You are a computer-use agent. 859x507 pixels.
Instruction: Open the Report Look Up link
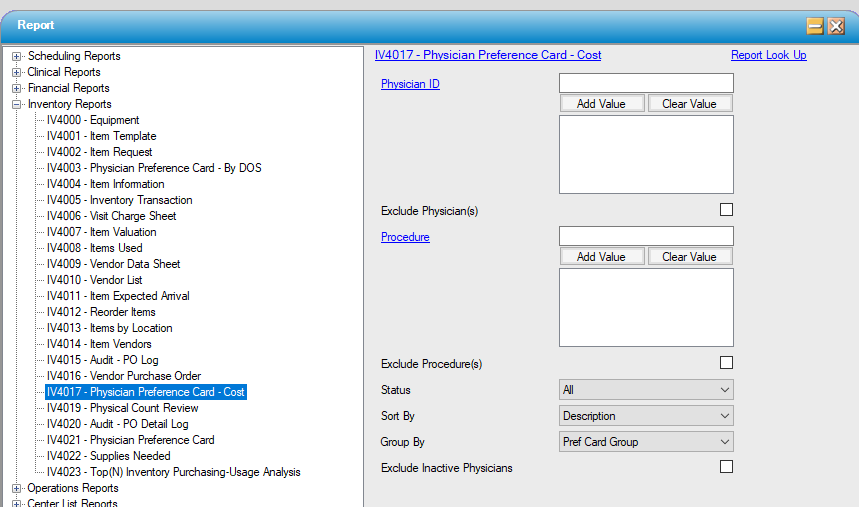pos(768,55)
